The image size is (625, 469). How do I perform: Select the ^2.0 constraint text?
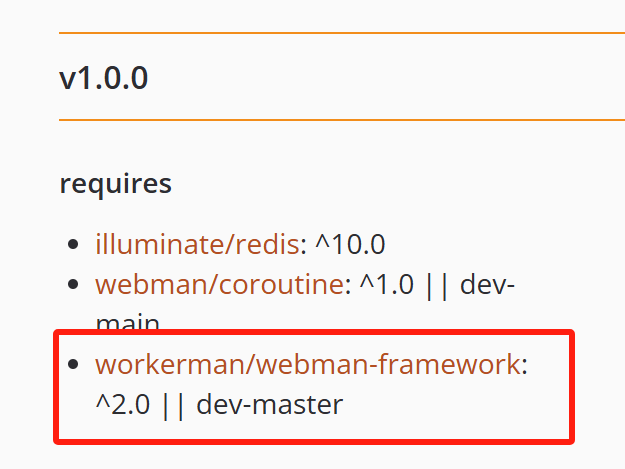pyautogui.click(x=123, y=404)
